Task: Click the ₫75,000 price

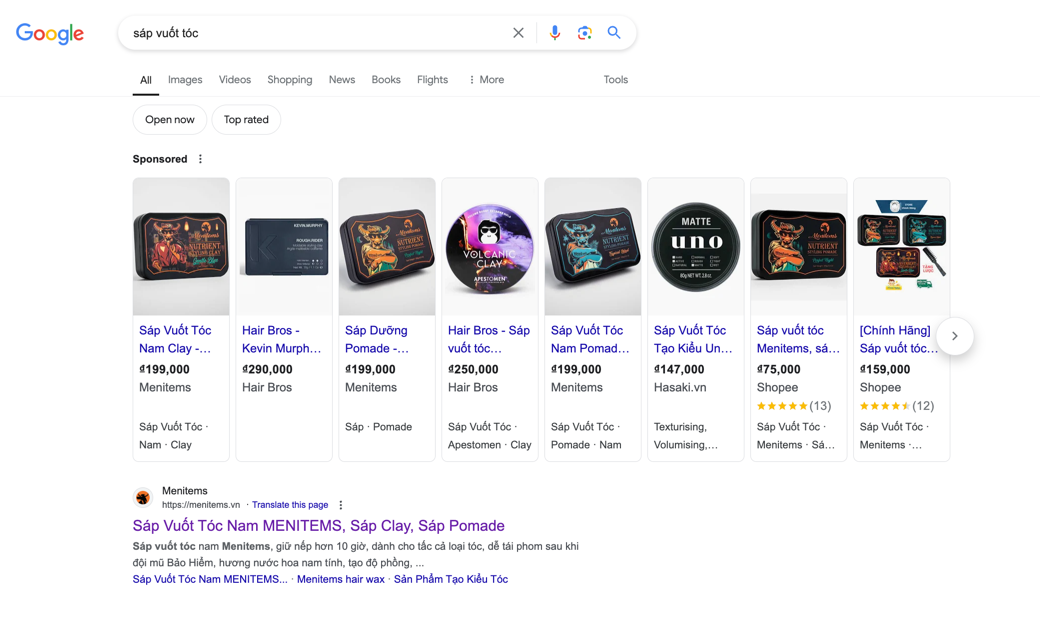Action: tap(779, 370)
